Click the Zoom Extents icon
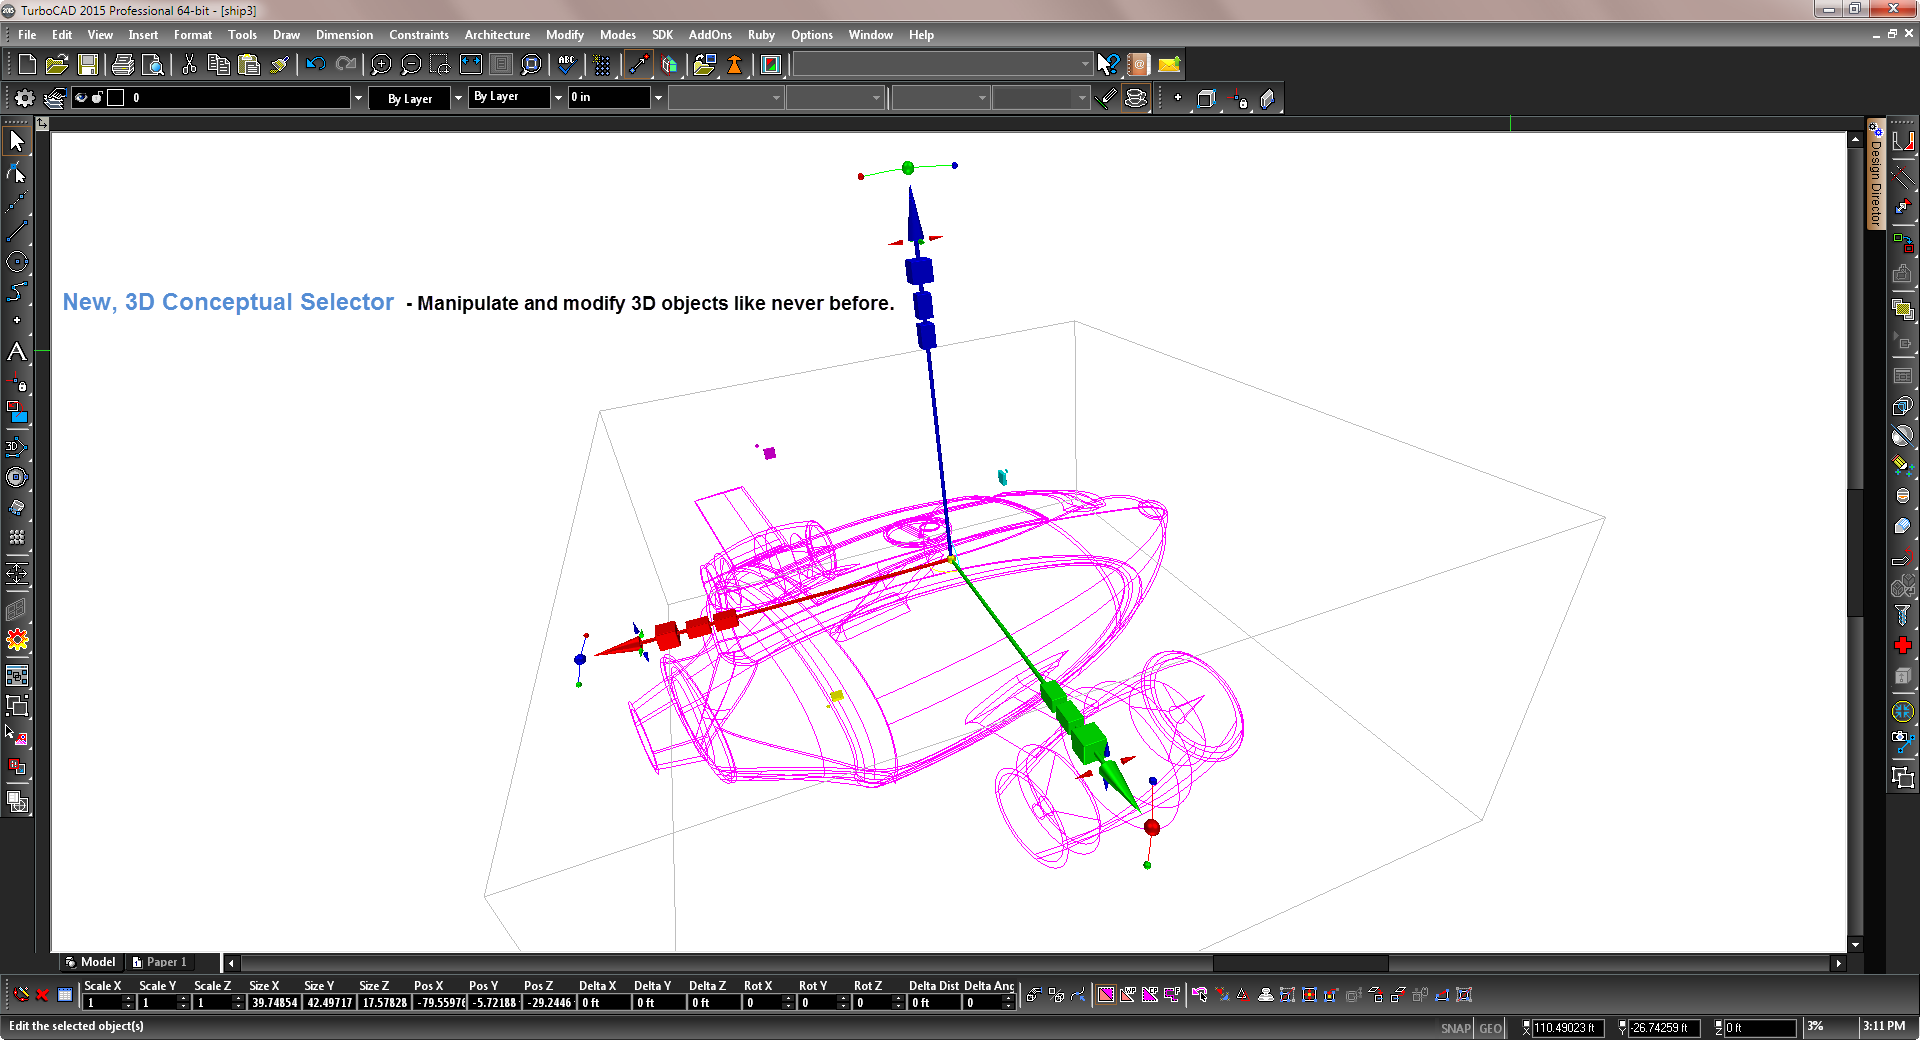Image resolution: width=1920 pixels, height=1040 pixels. [471, 65]
